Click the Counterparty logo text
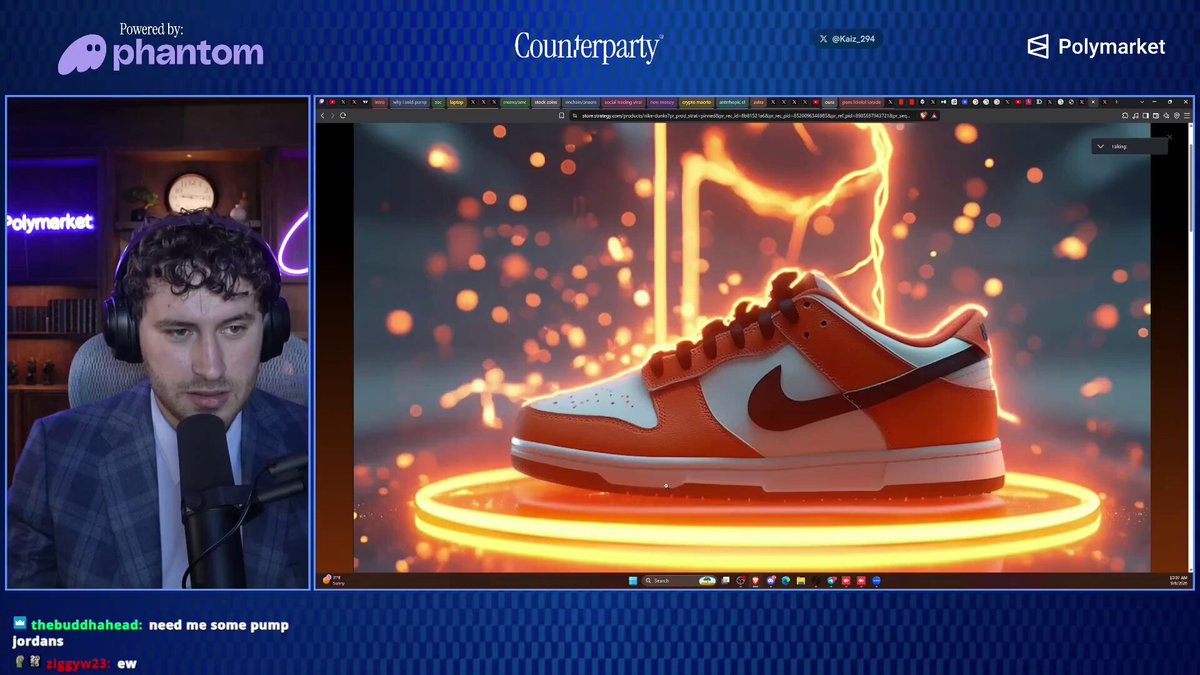This screenshot has height=675, width=1200. coord(589,47)
